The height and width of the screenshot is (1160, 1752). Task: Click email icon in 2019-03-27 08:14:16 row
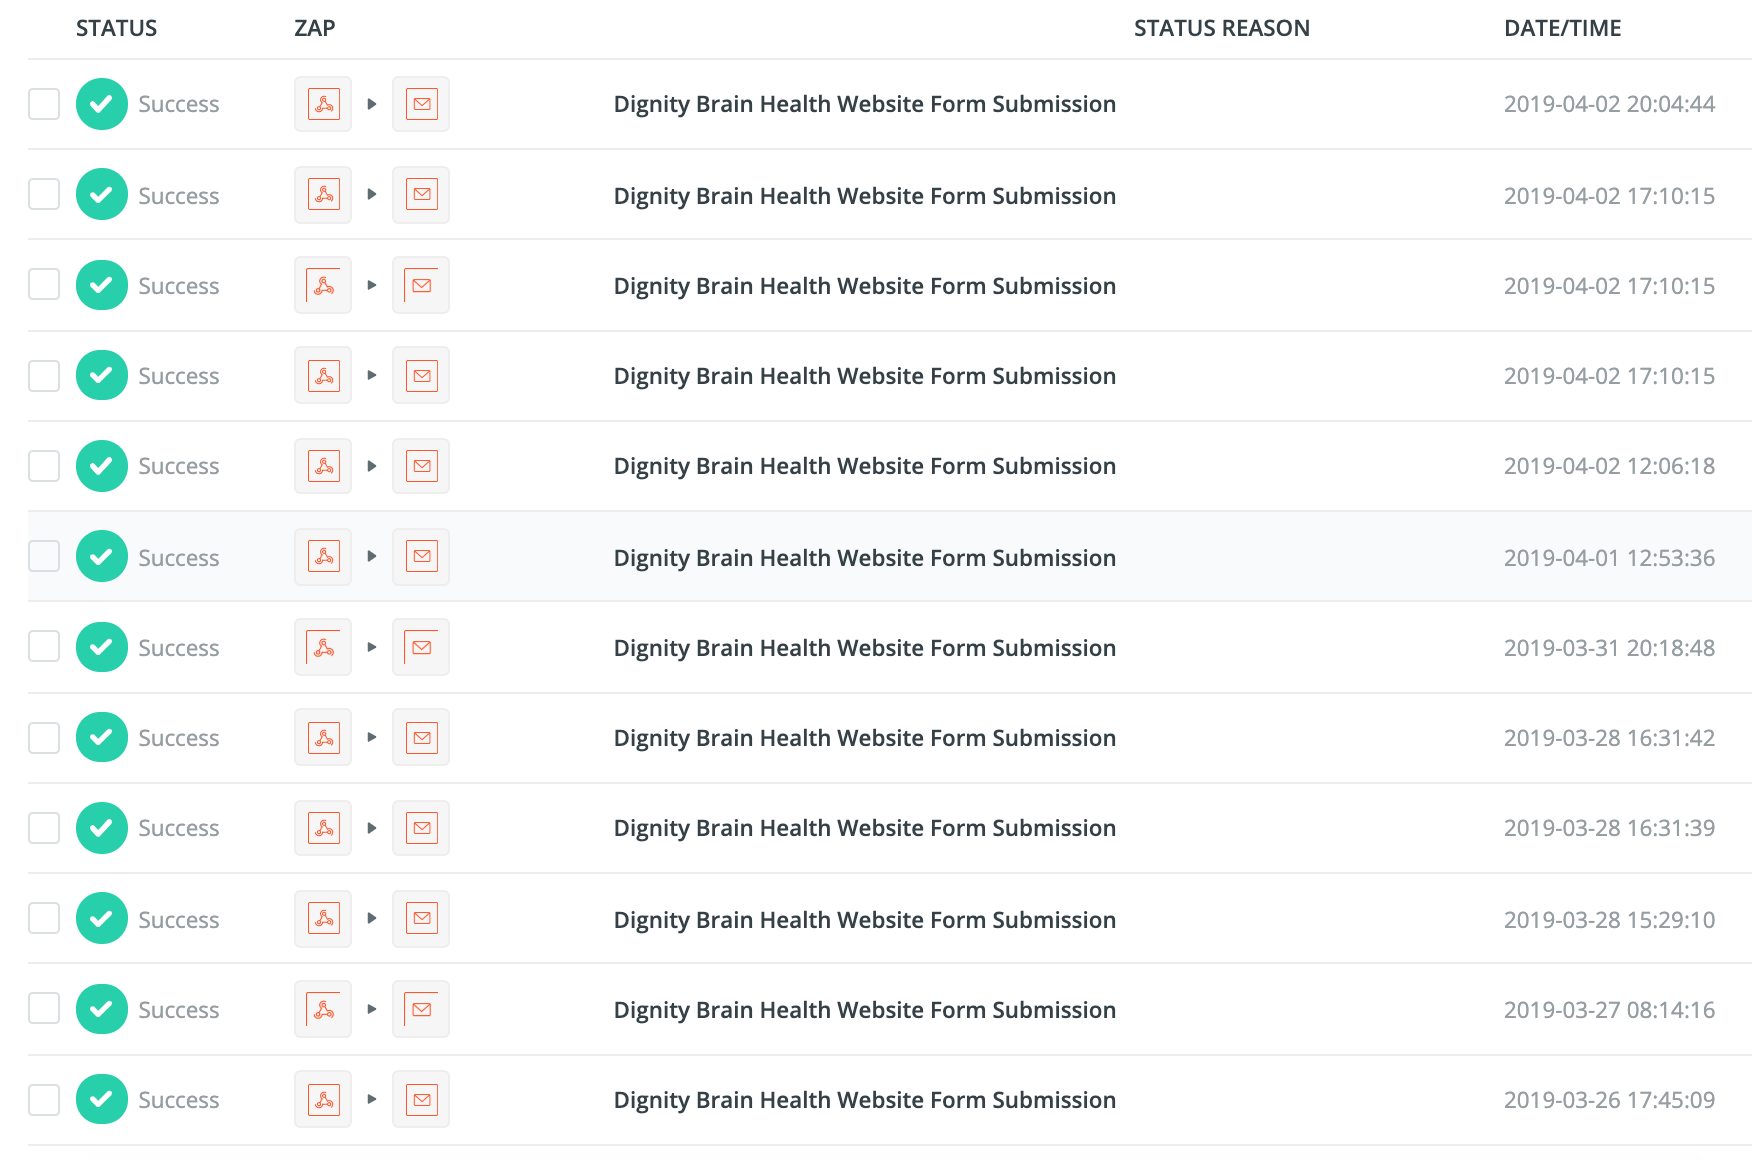point(421,1009)
